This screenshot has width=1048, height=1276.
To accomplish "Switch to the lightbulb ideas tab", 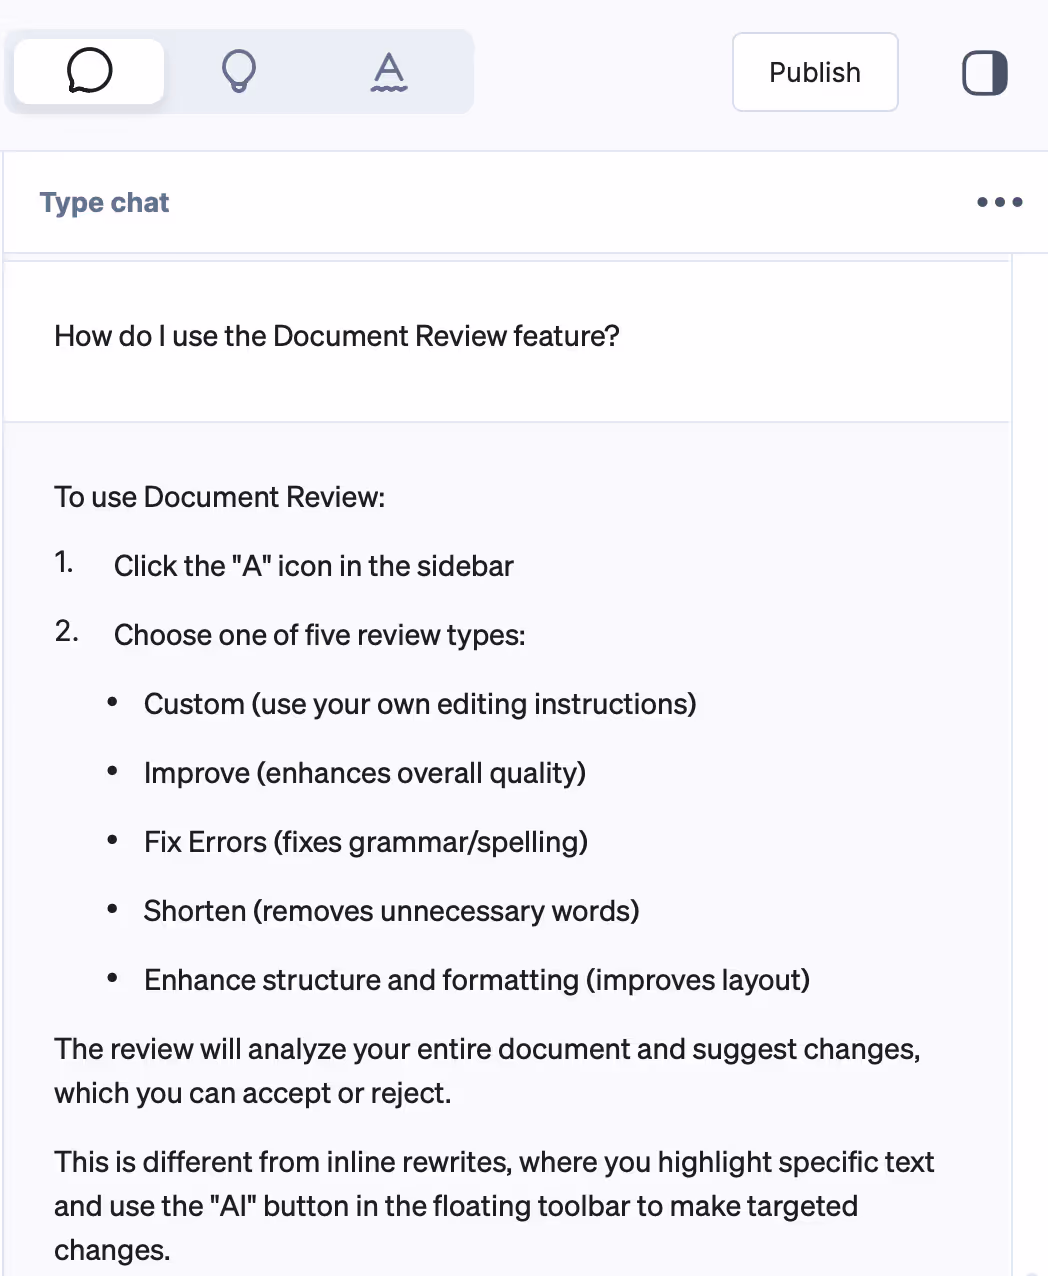I will (x=238, y=71).
